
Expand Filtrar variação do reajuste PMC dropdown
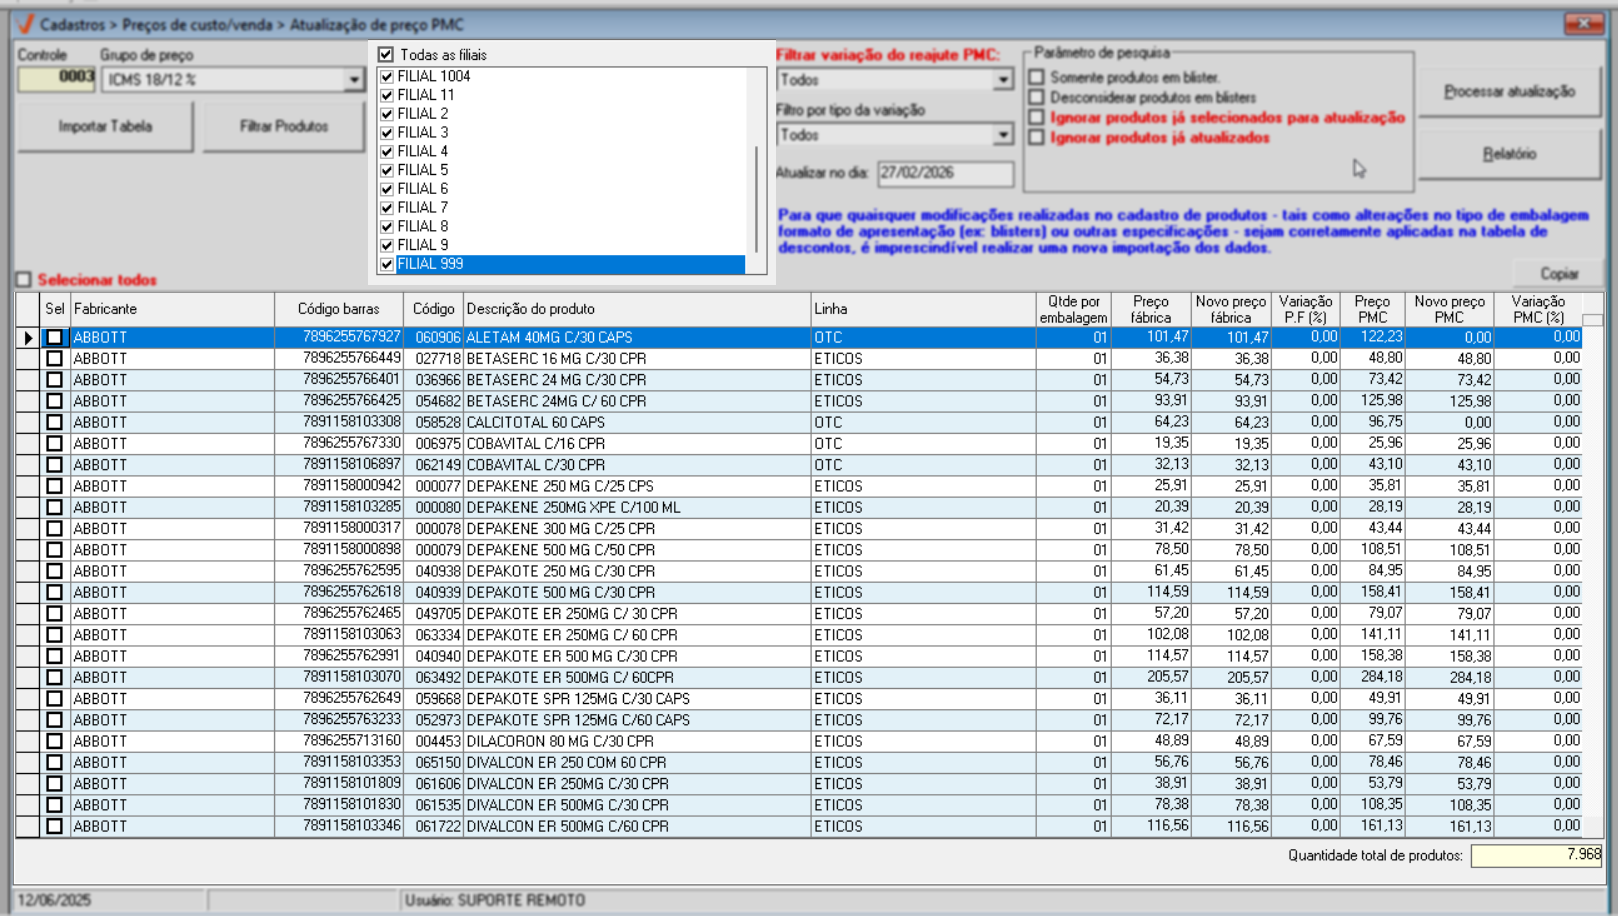[x=1003, y=80]
